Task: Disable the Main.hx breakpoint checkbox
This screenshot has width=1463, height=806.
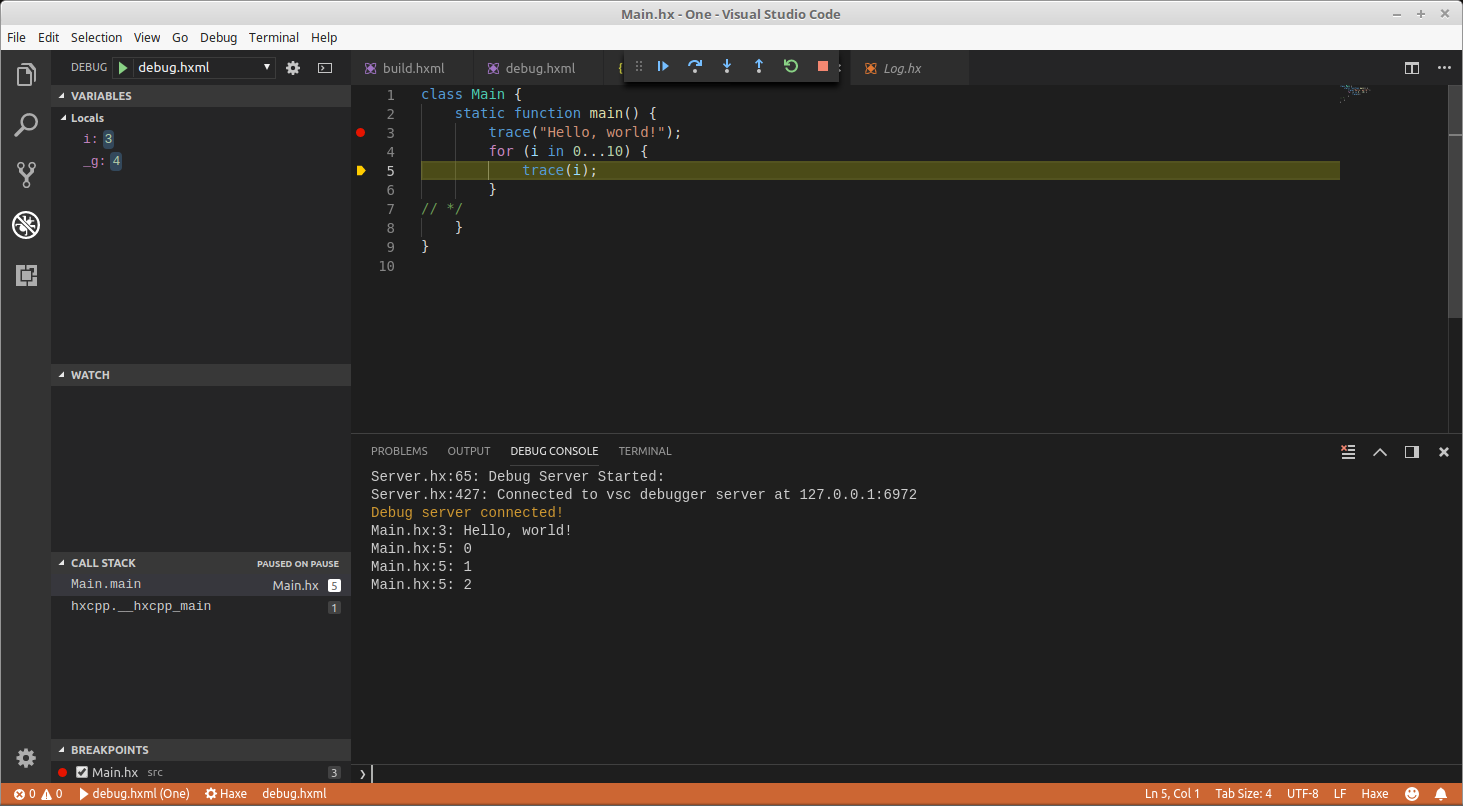Action: [82, 771]
